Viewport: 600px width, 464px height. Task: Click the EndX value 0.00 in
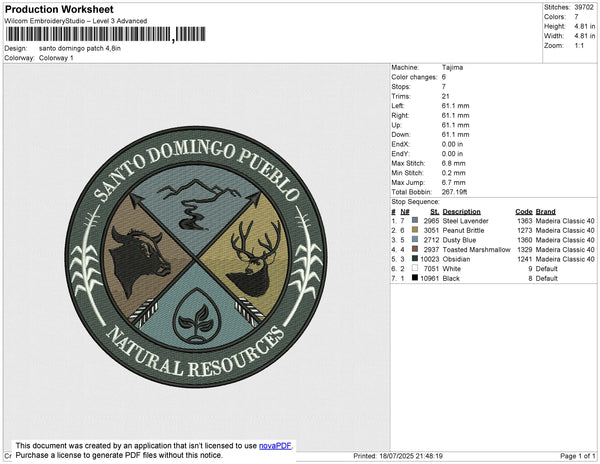[x=452, y=144]
